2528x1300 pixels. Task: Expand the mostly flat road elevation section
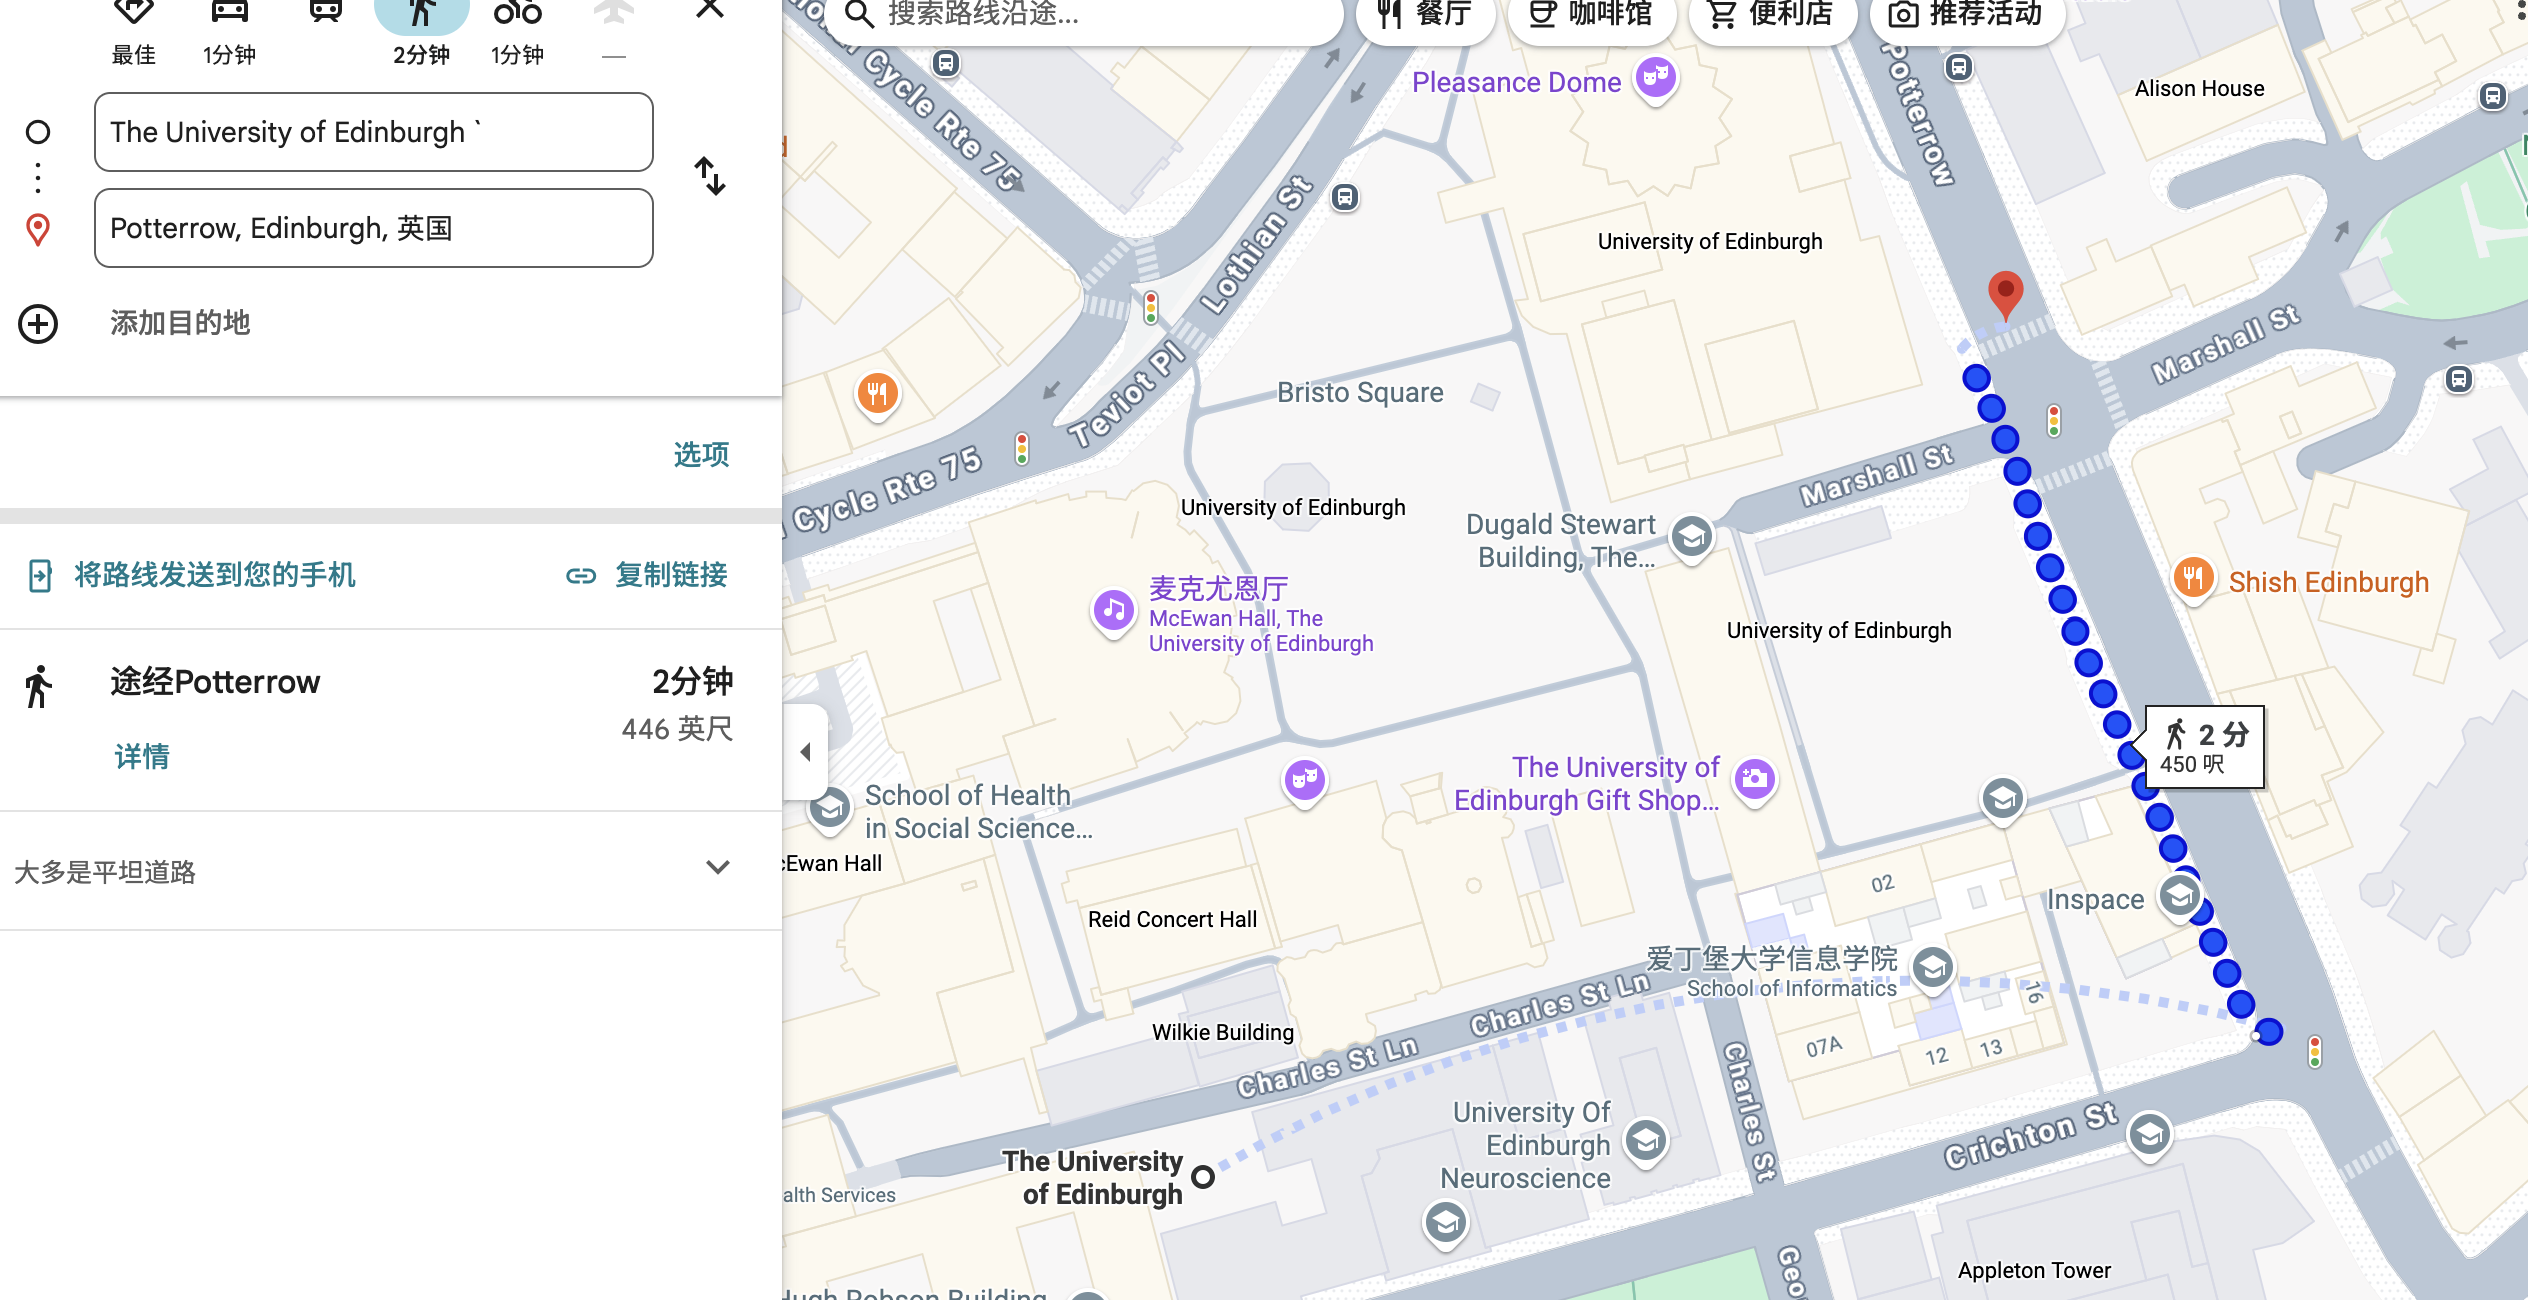(717, 868)
